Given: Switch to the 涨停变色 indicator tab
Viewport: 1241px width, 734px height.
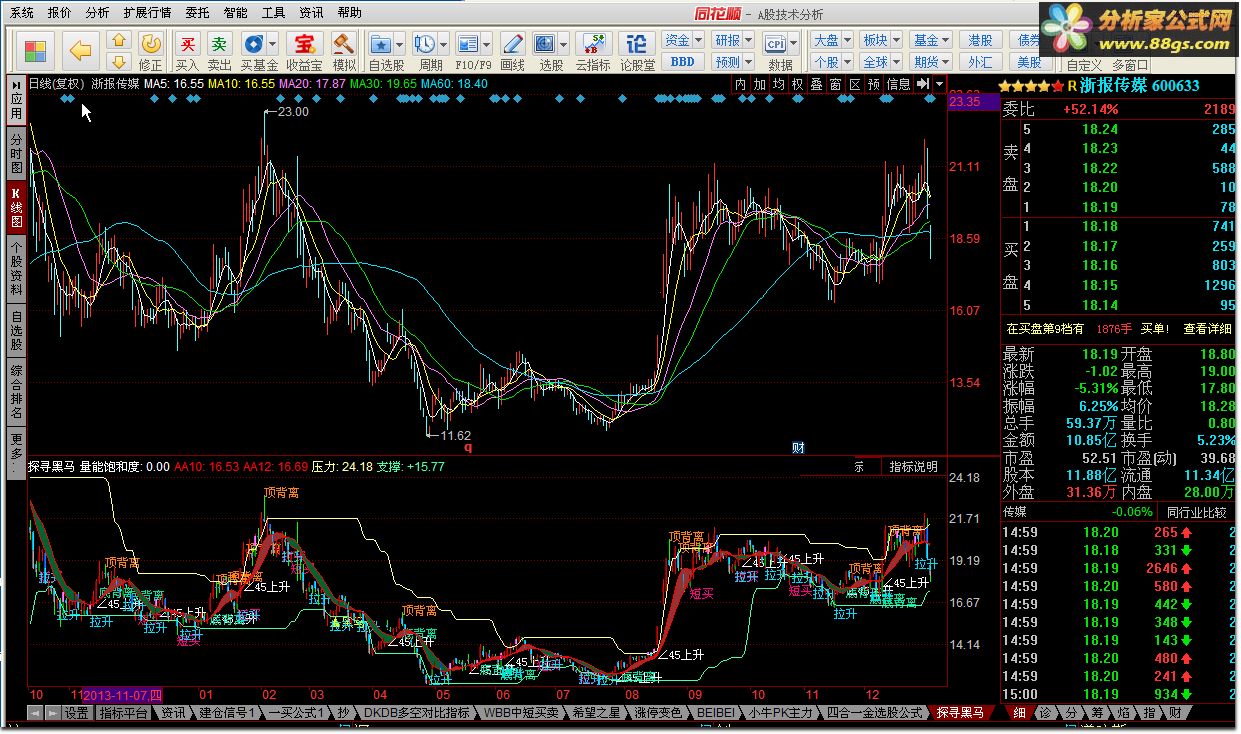Looking at the screenshot, I should (658, 713).
